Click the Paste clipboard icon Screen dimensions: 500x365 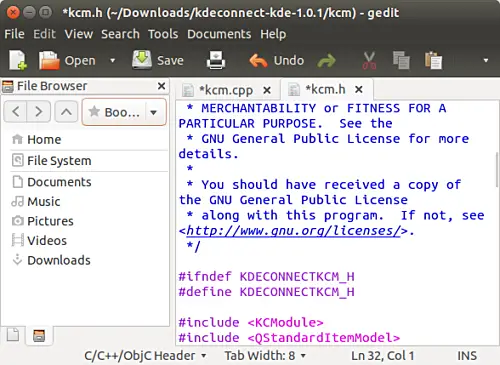tap(433, 60)
